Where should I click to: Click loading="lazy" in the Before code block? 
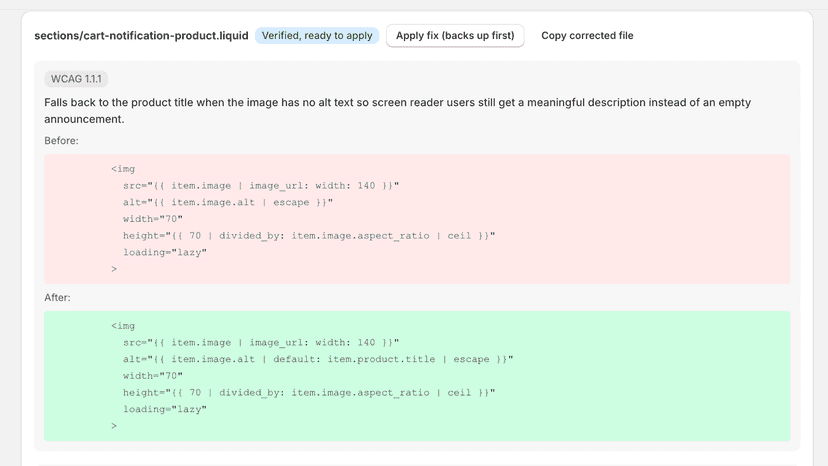pyautogui.click(x=165, y=253)
